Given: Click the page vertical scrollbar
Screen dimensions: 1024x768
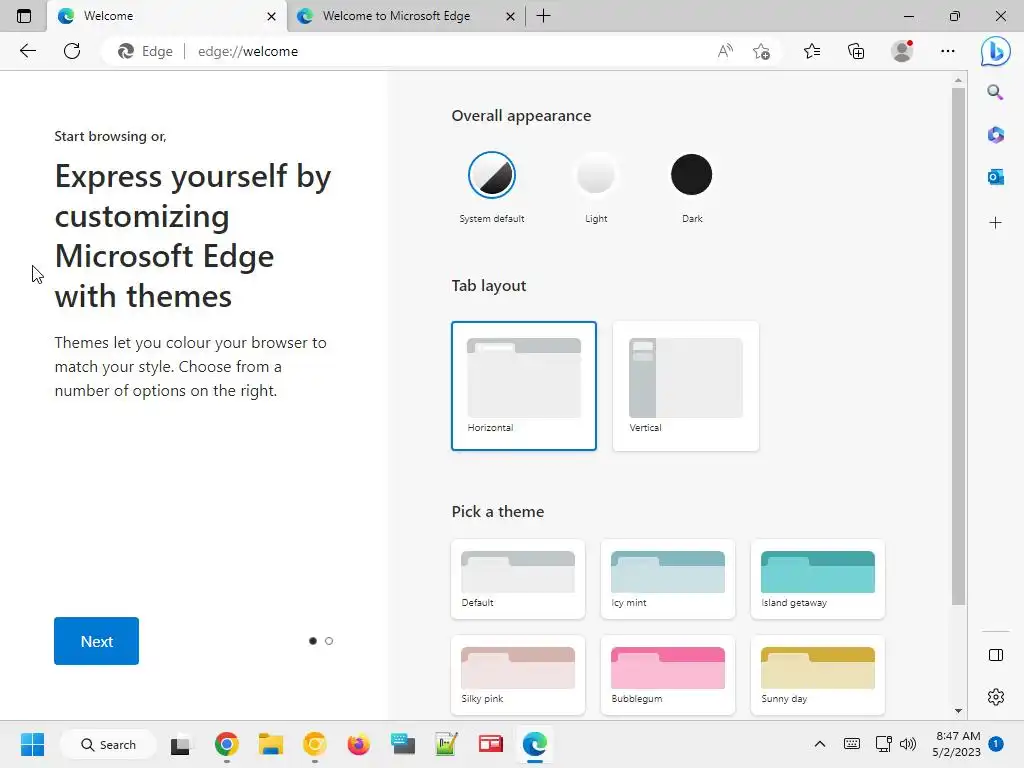Looking at the screenshot, I should tap(958, 346).
